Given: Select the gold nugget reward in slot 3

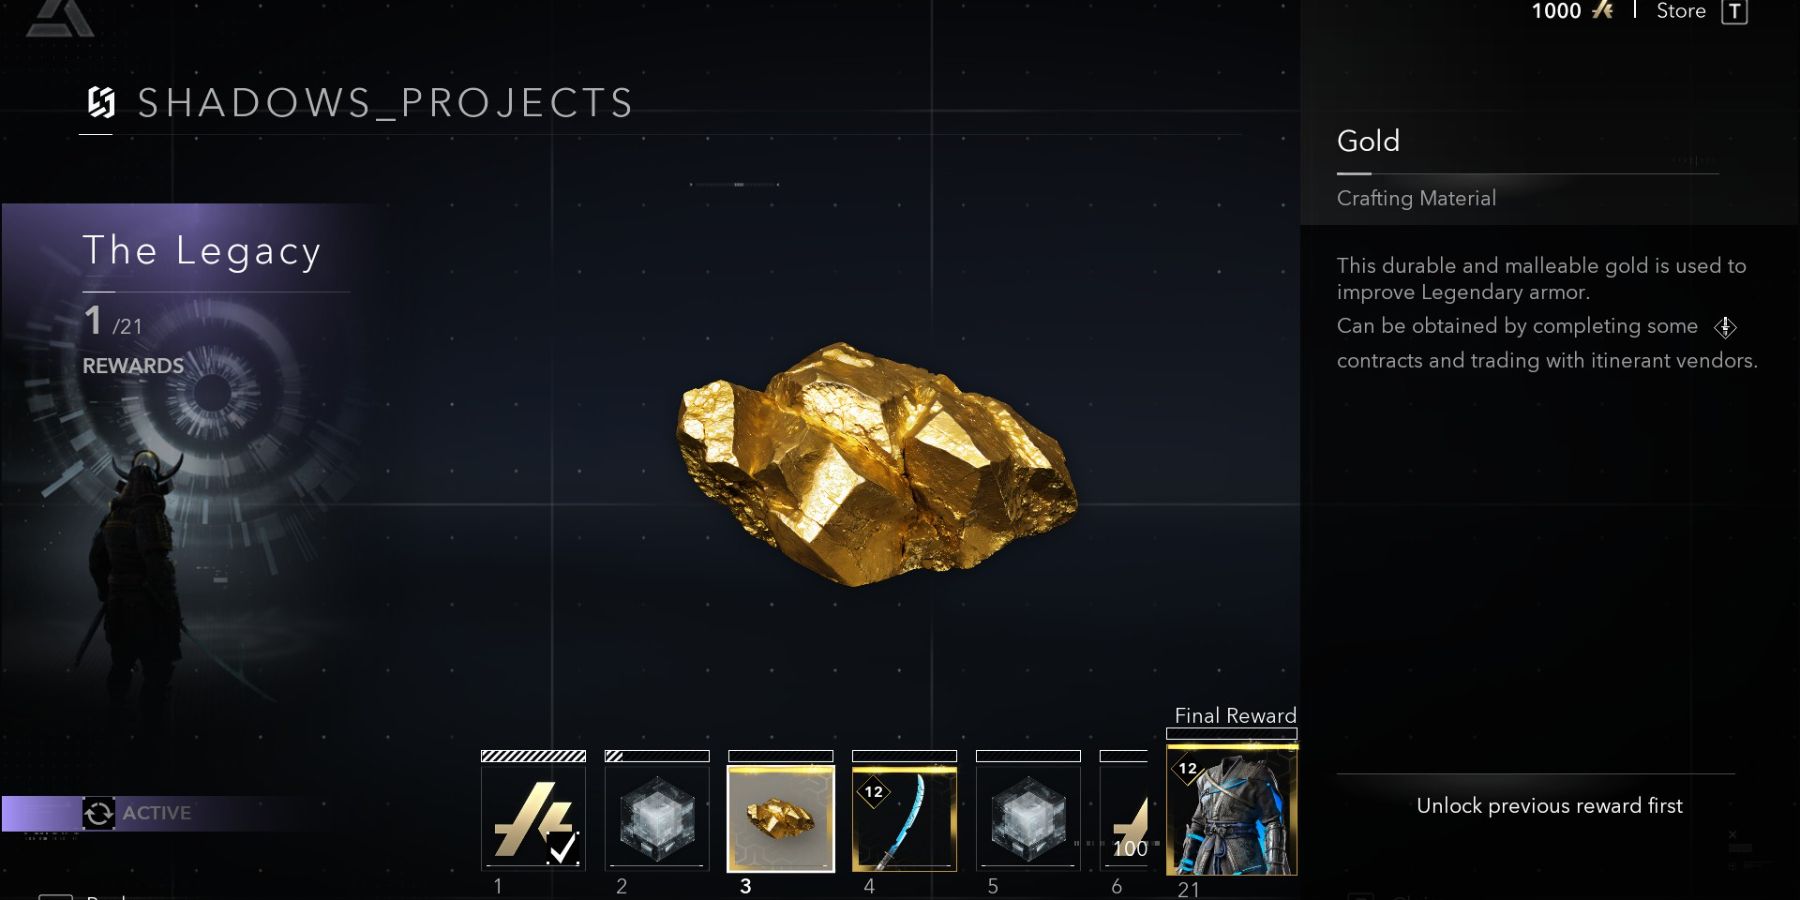Looking at the screenshot, I should tap(781, 818).
